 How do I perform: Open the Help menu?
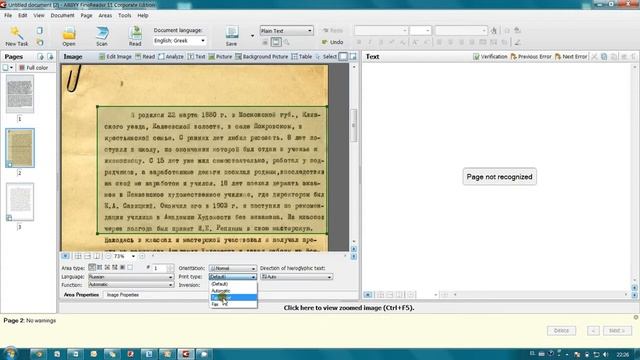pyautogui.click(x=143, y=16)
